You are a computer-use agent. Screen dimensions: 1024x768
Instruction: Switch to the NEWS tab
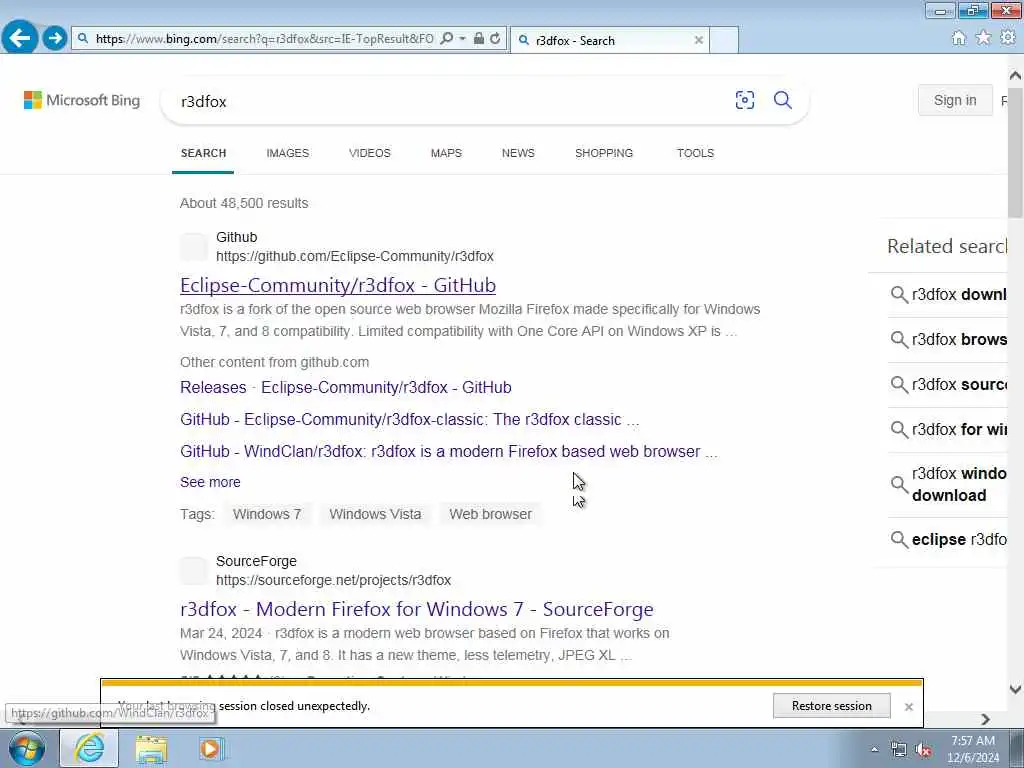[518, 153]
